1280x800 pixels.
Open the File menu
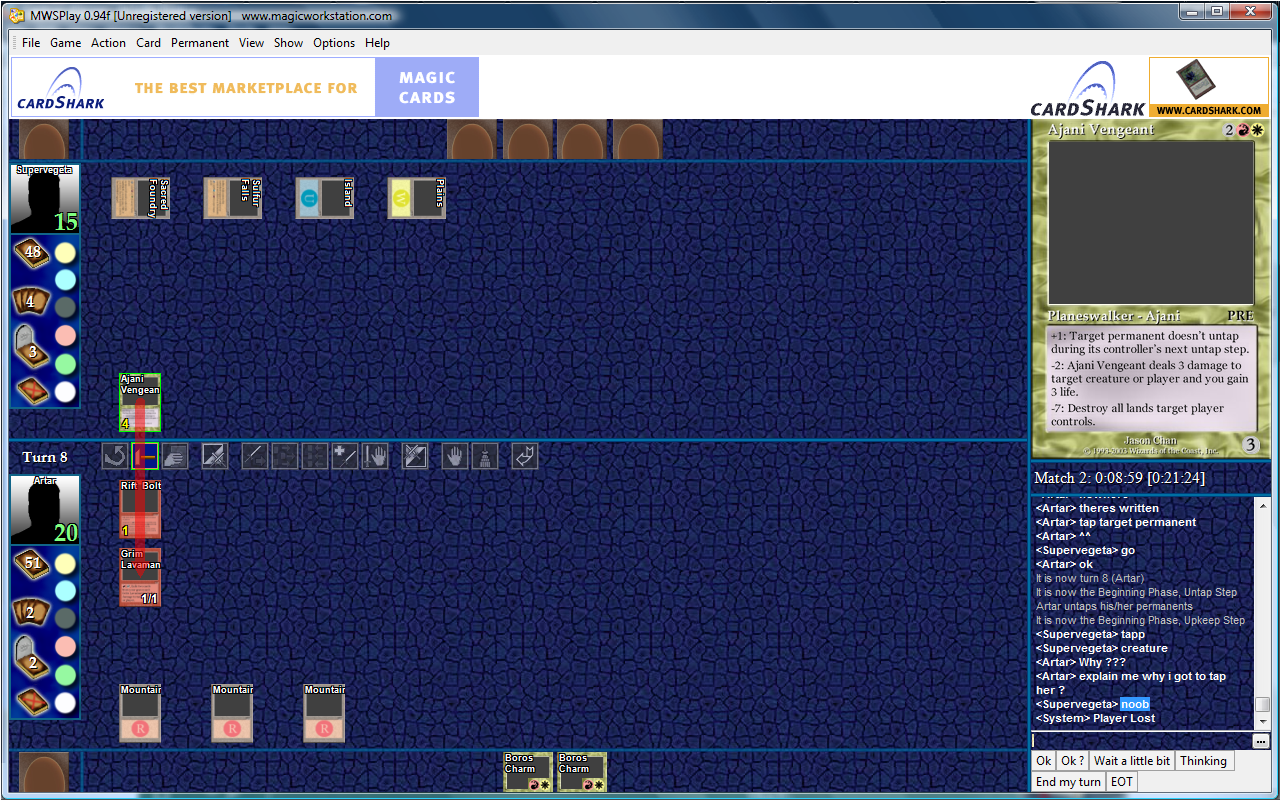[x=31, y=43]
